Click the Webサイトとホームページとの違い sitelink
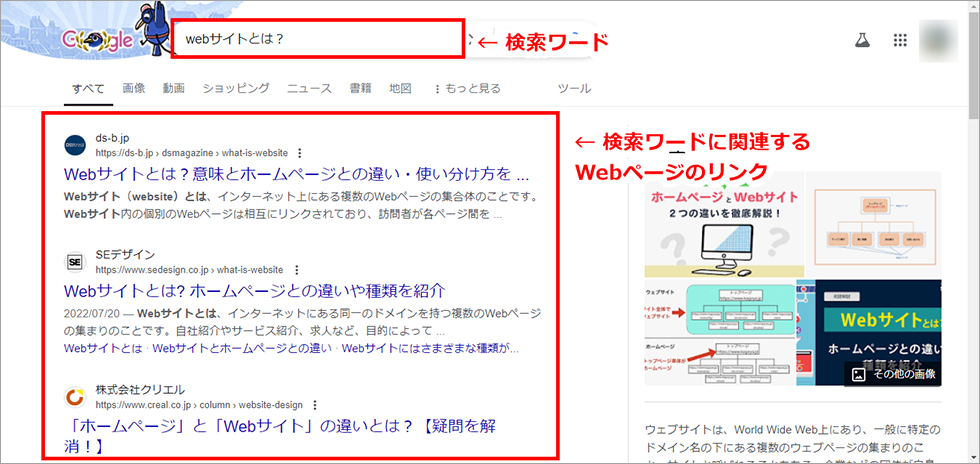Viewport: 980px width, 464px height. [242, 348]
